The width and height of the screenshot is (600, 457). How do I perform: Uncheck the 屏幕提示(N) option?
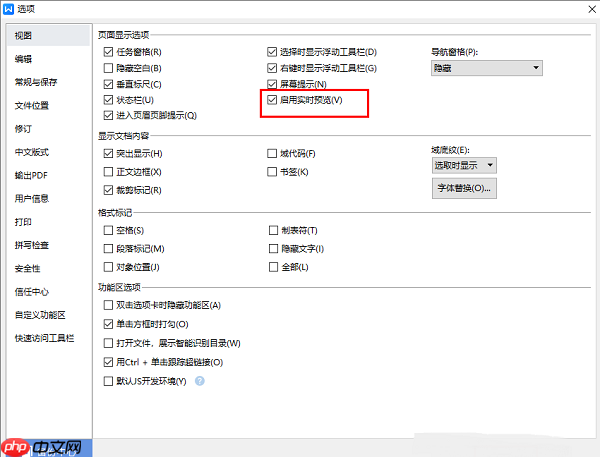tap(272, 84)
